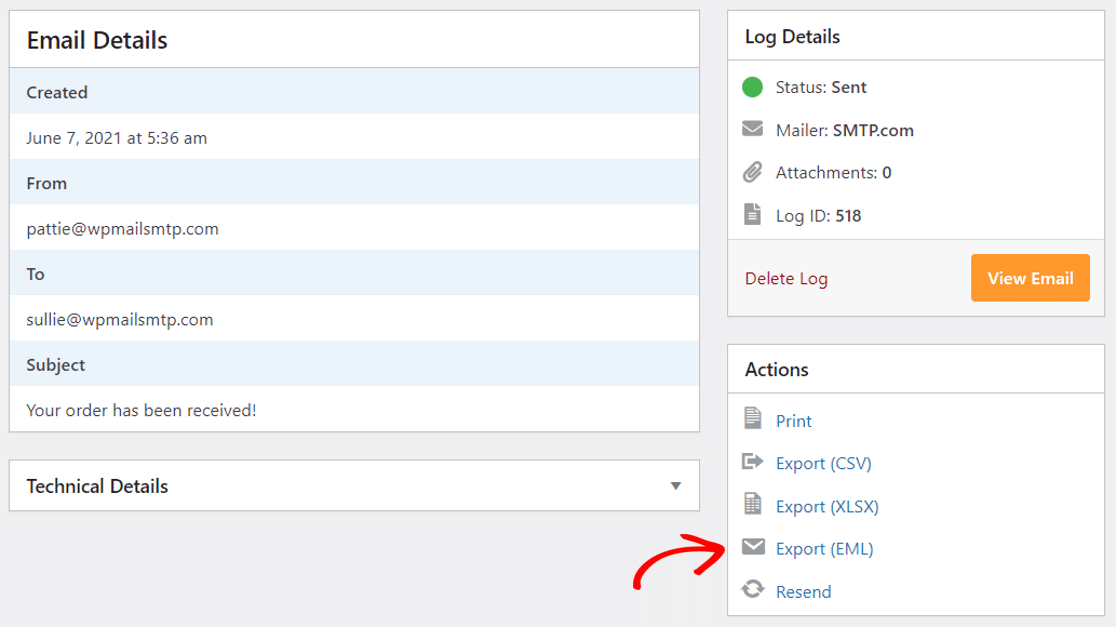Open the Resend action link
This screenshot has width=1116, height=627.
pos(803,591)
